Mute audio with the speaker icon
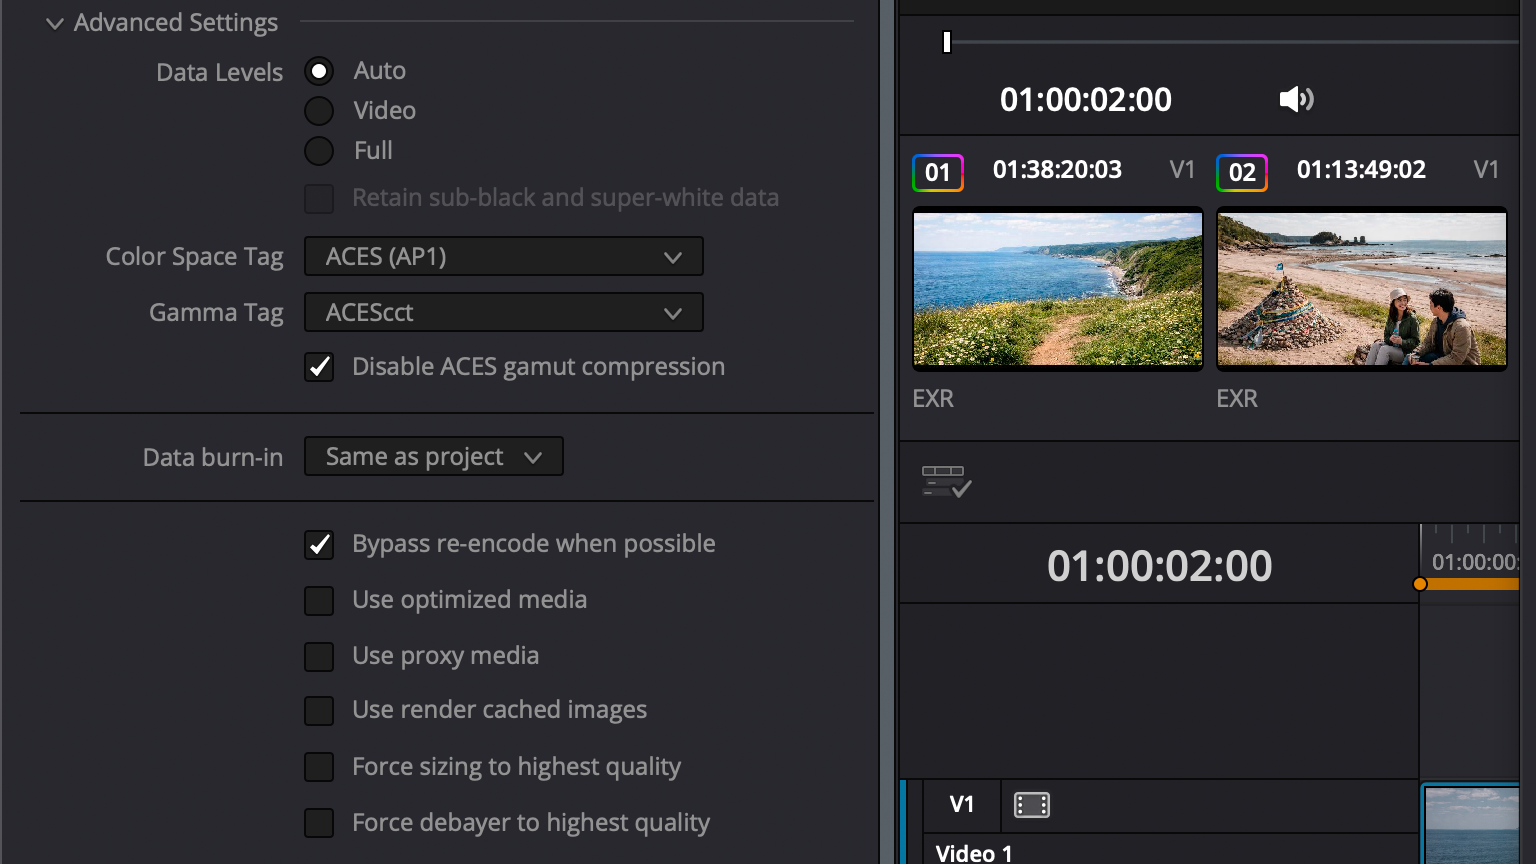 point(1295,99)
